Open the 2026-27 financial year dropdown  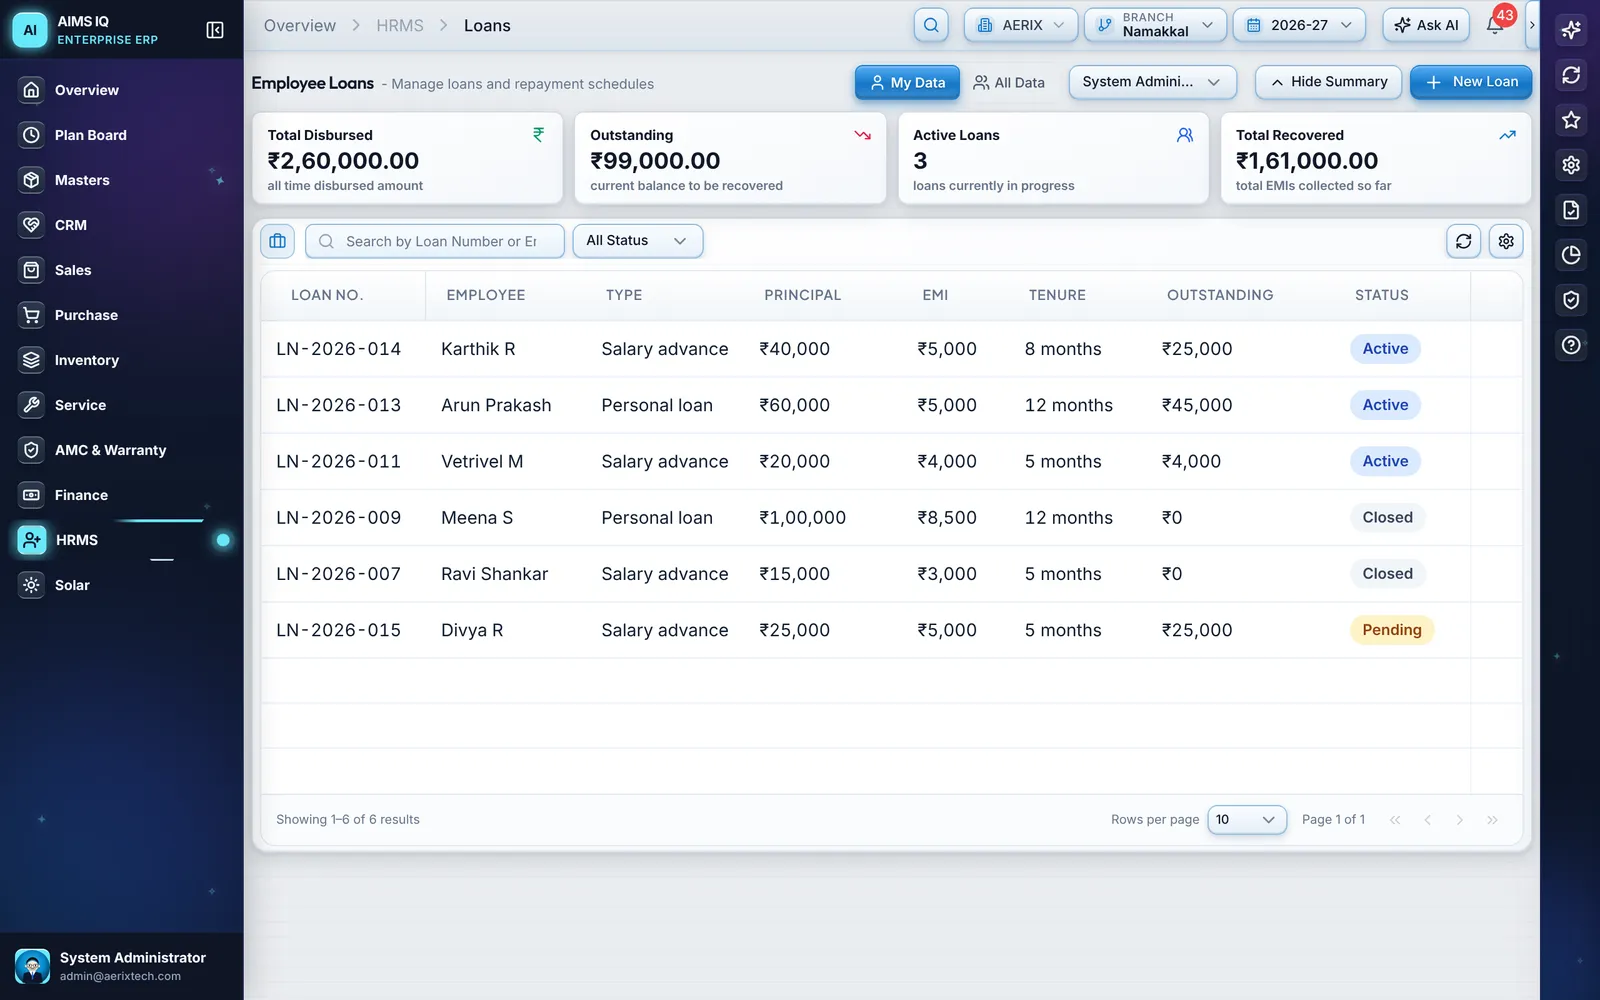1299,25
